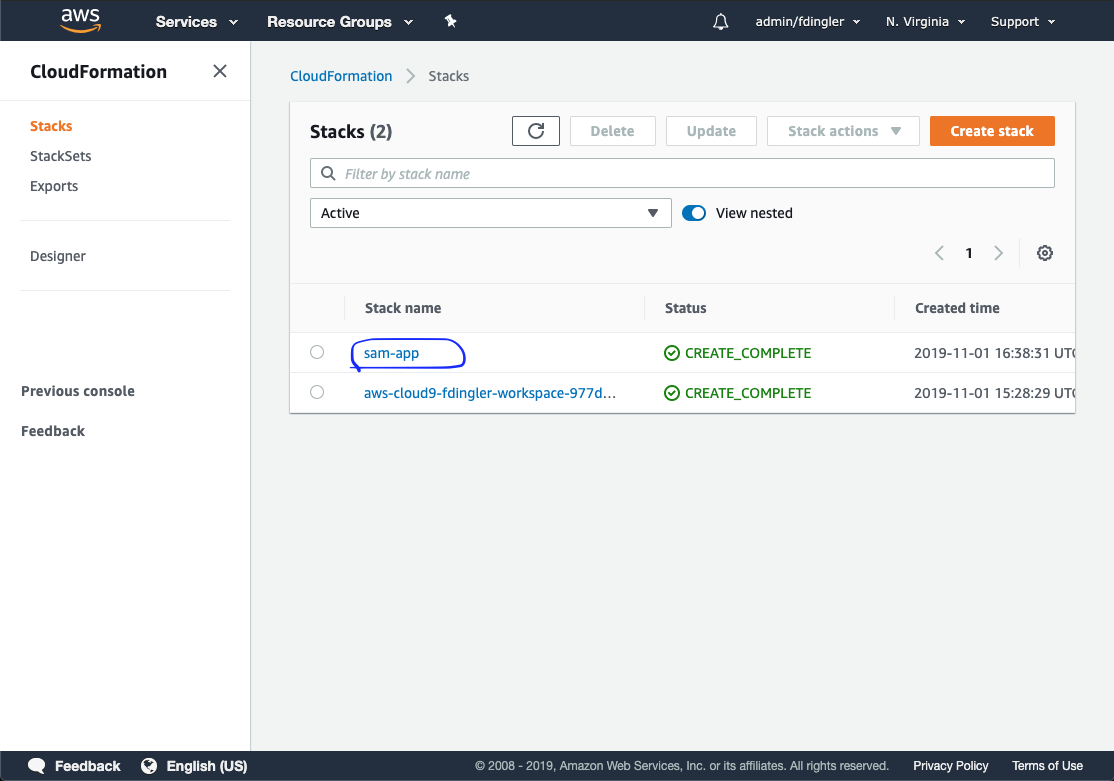
Task: Click the Stacks breadcrumb text
Action: click(448, 76)
